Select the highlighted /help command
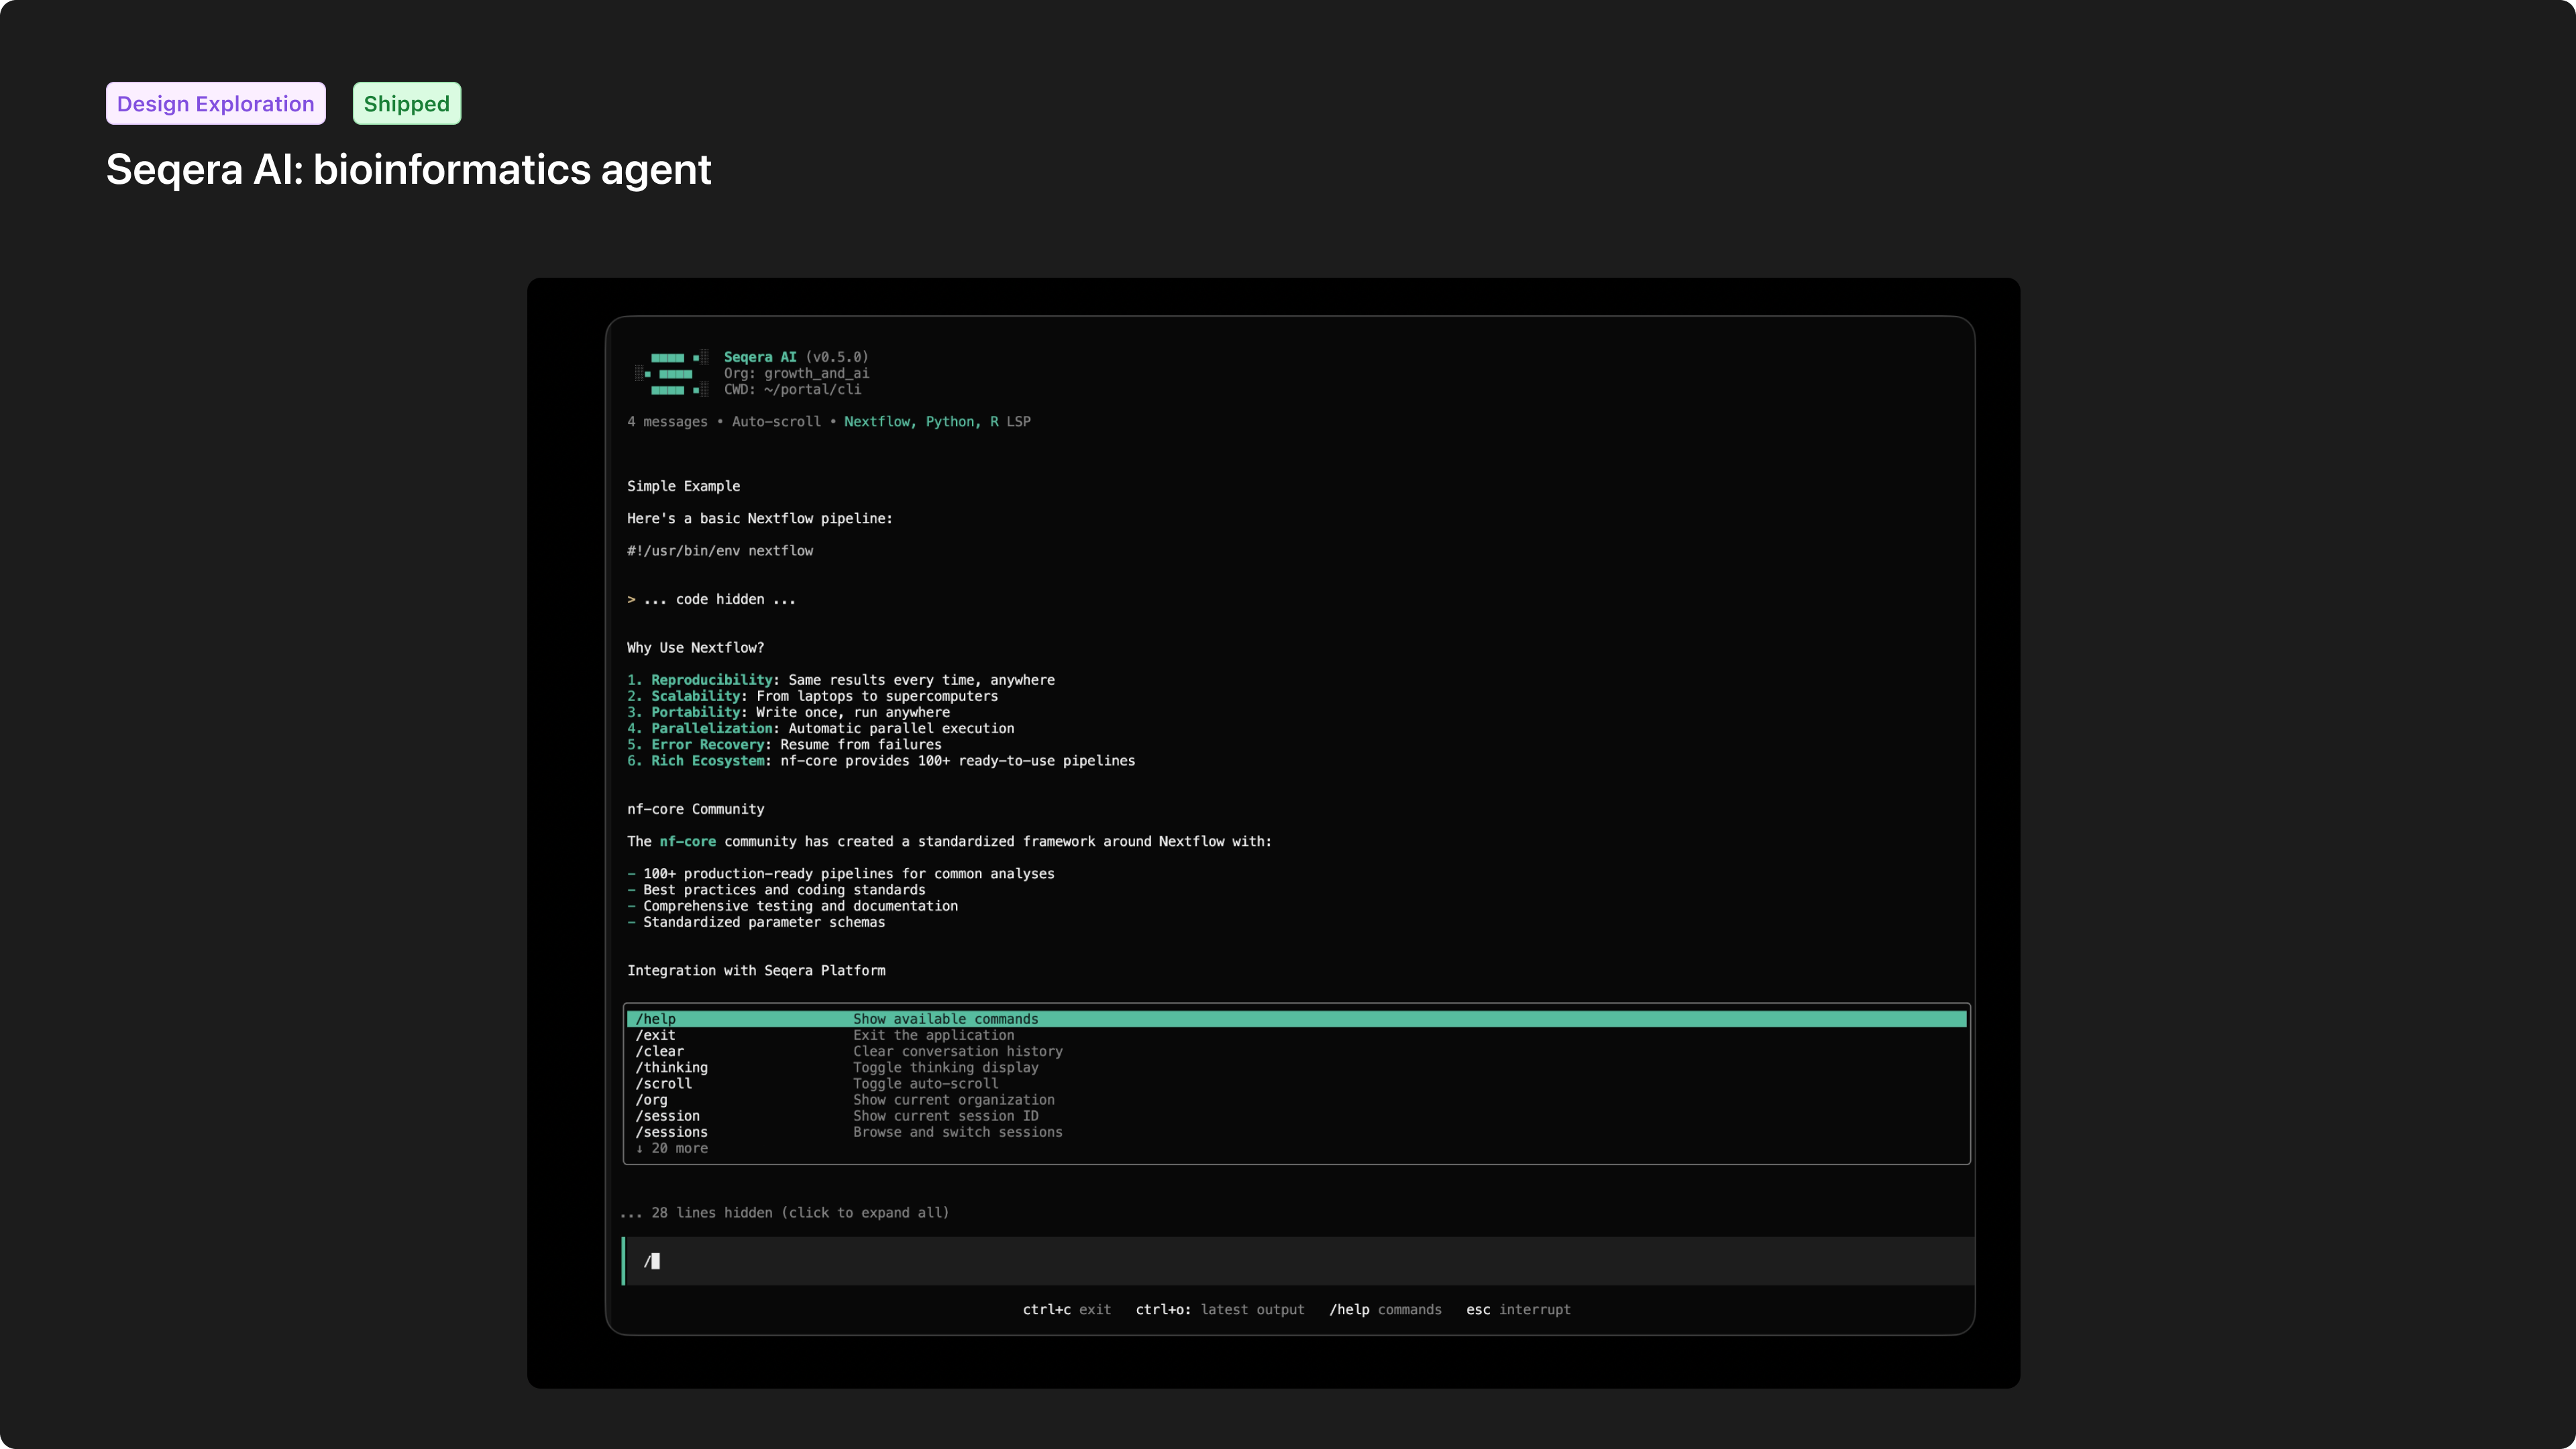Image resolution: width=2576 pixels, height=1449 pixels. 655,1018
